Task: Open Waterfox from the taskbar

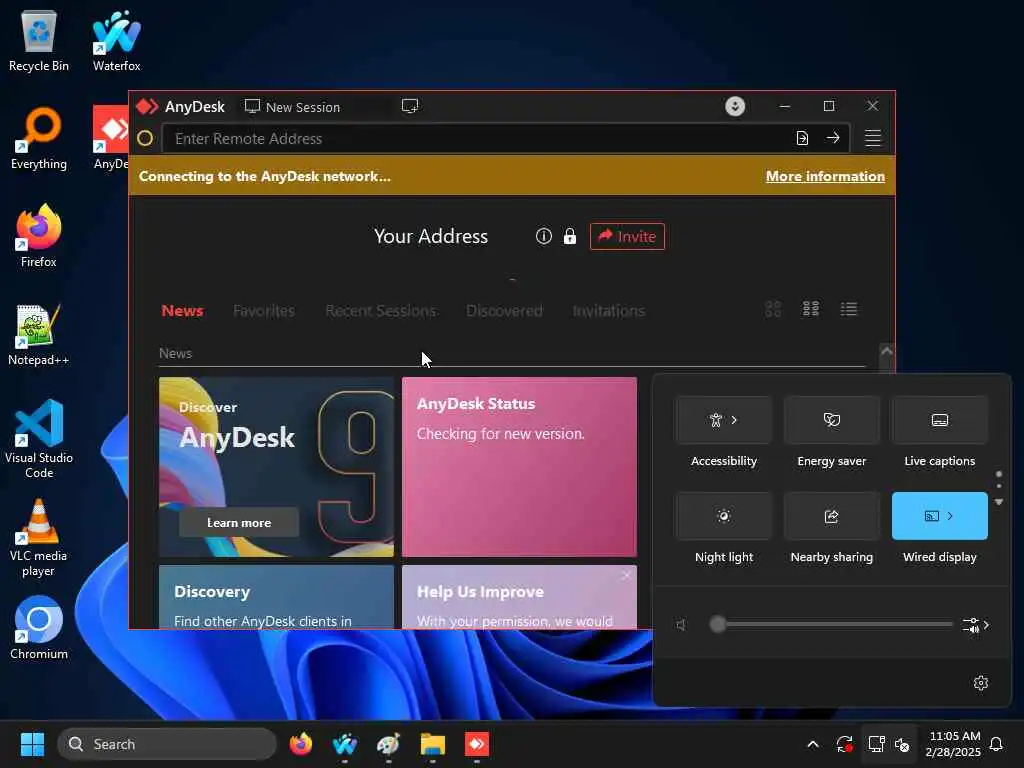Action: 344,744
